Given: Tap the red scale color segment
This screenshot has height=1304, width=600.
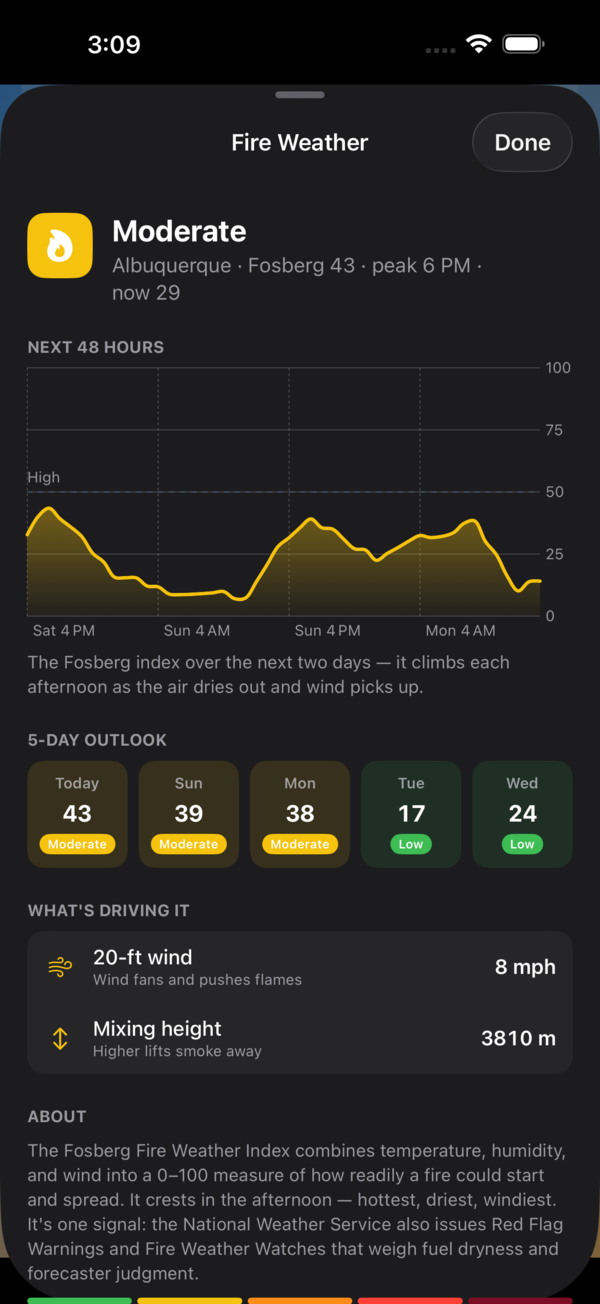Looking at the screenshot, I should click(410, 1300).
